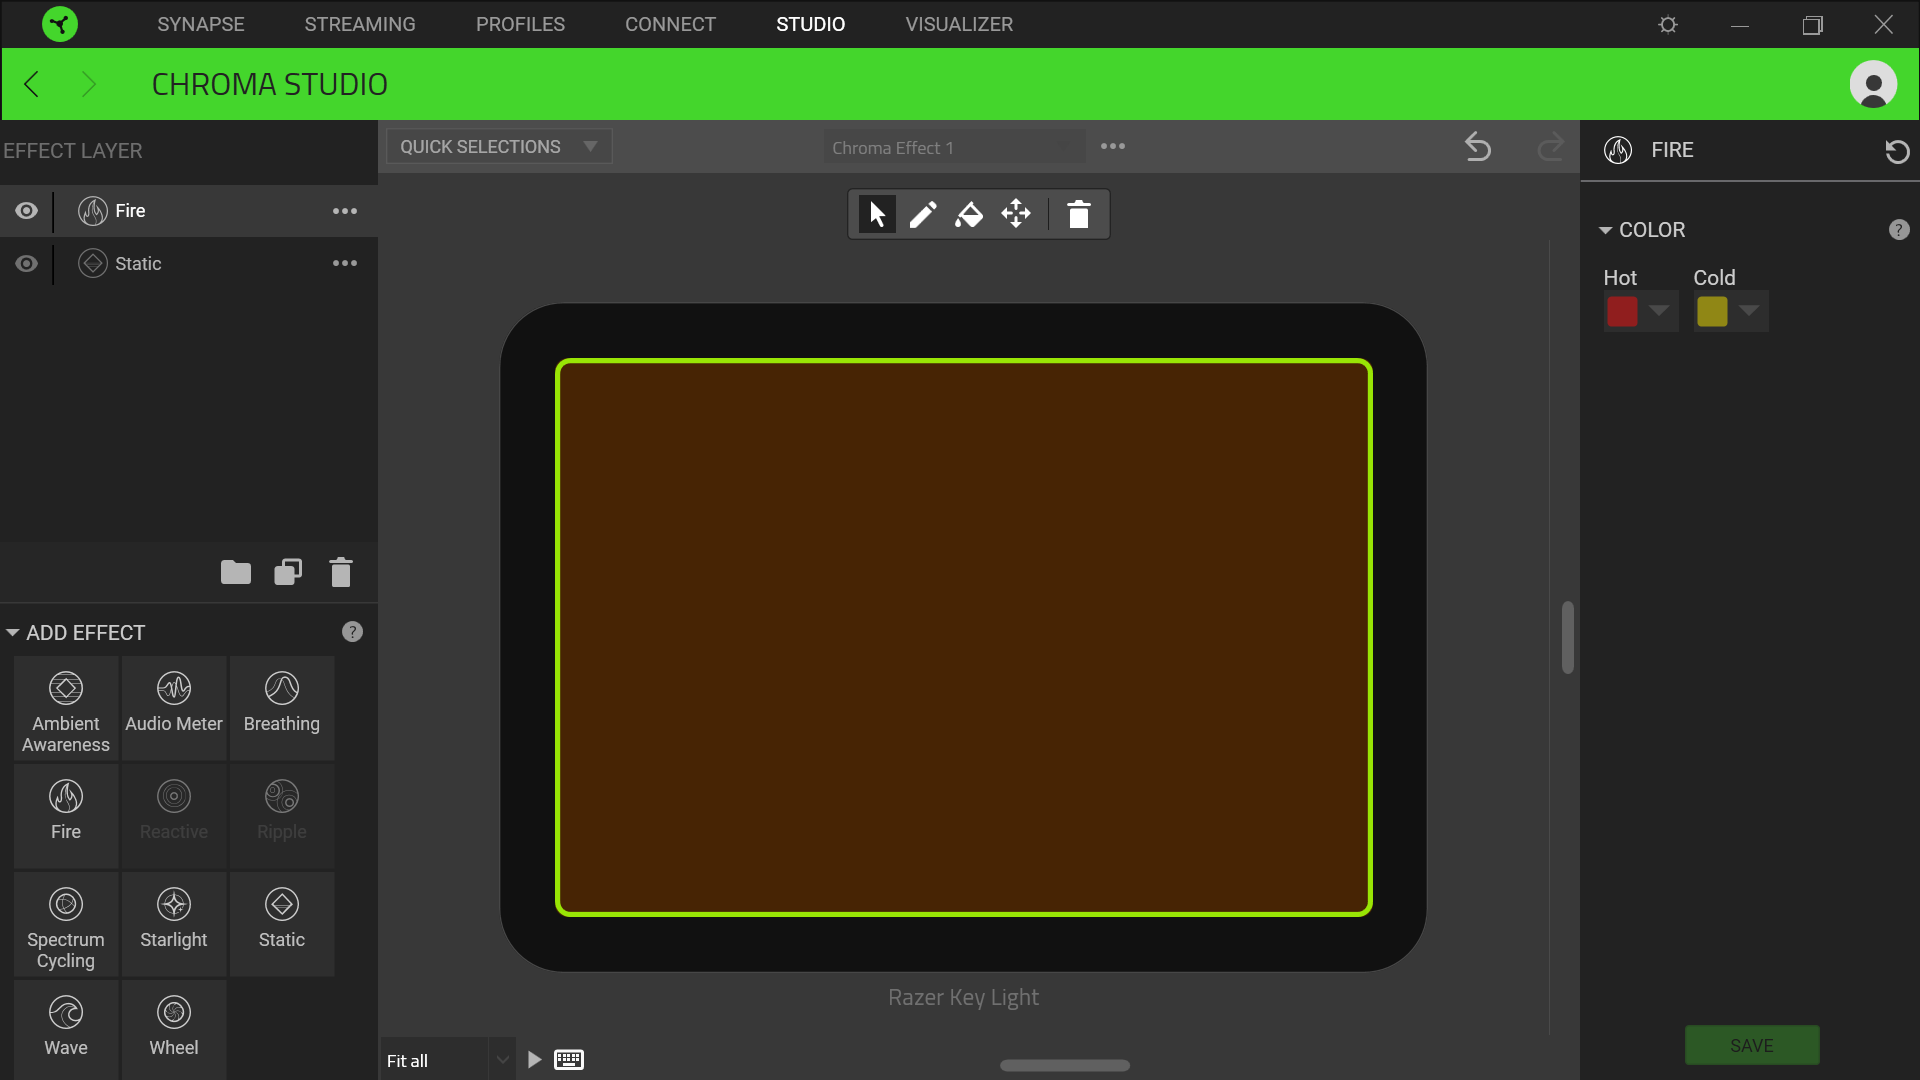Select the paint bucket fill tool

click(969, 214)
